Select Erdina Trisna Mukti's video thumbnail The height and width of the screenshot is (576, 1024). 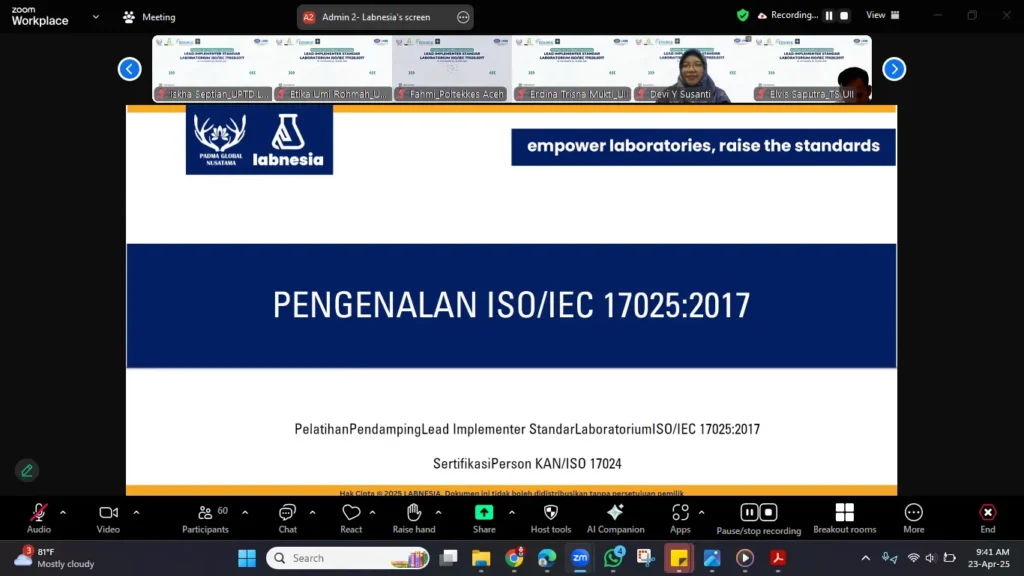click(x=571, y=69)
